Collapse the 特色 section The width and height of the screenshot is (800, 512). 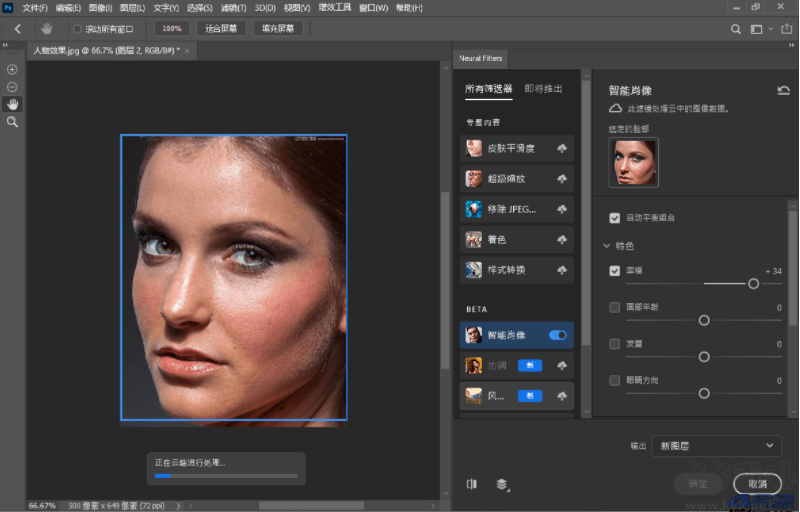(606, 245)
